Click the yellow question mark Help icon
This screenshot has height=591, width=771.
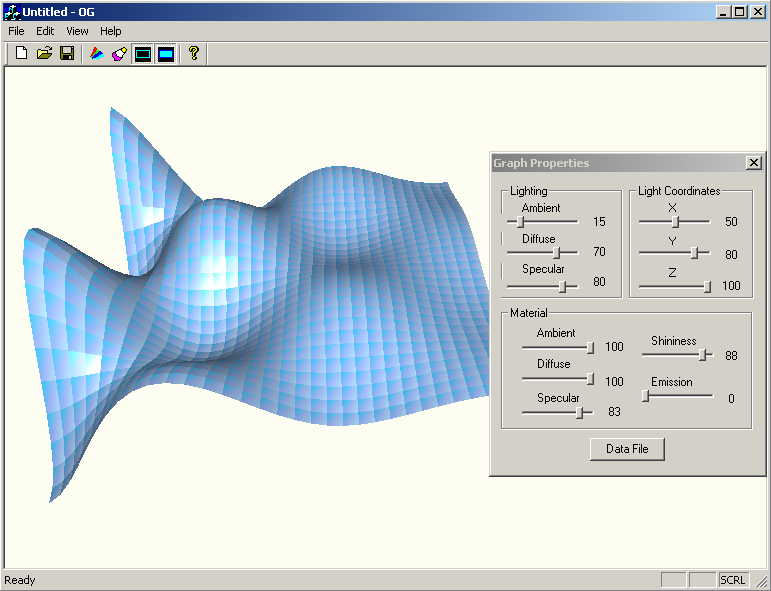tap(194, 53)
